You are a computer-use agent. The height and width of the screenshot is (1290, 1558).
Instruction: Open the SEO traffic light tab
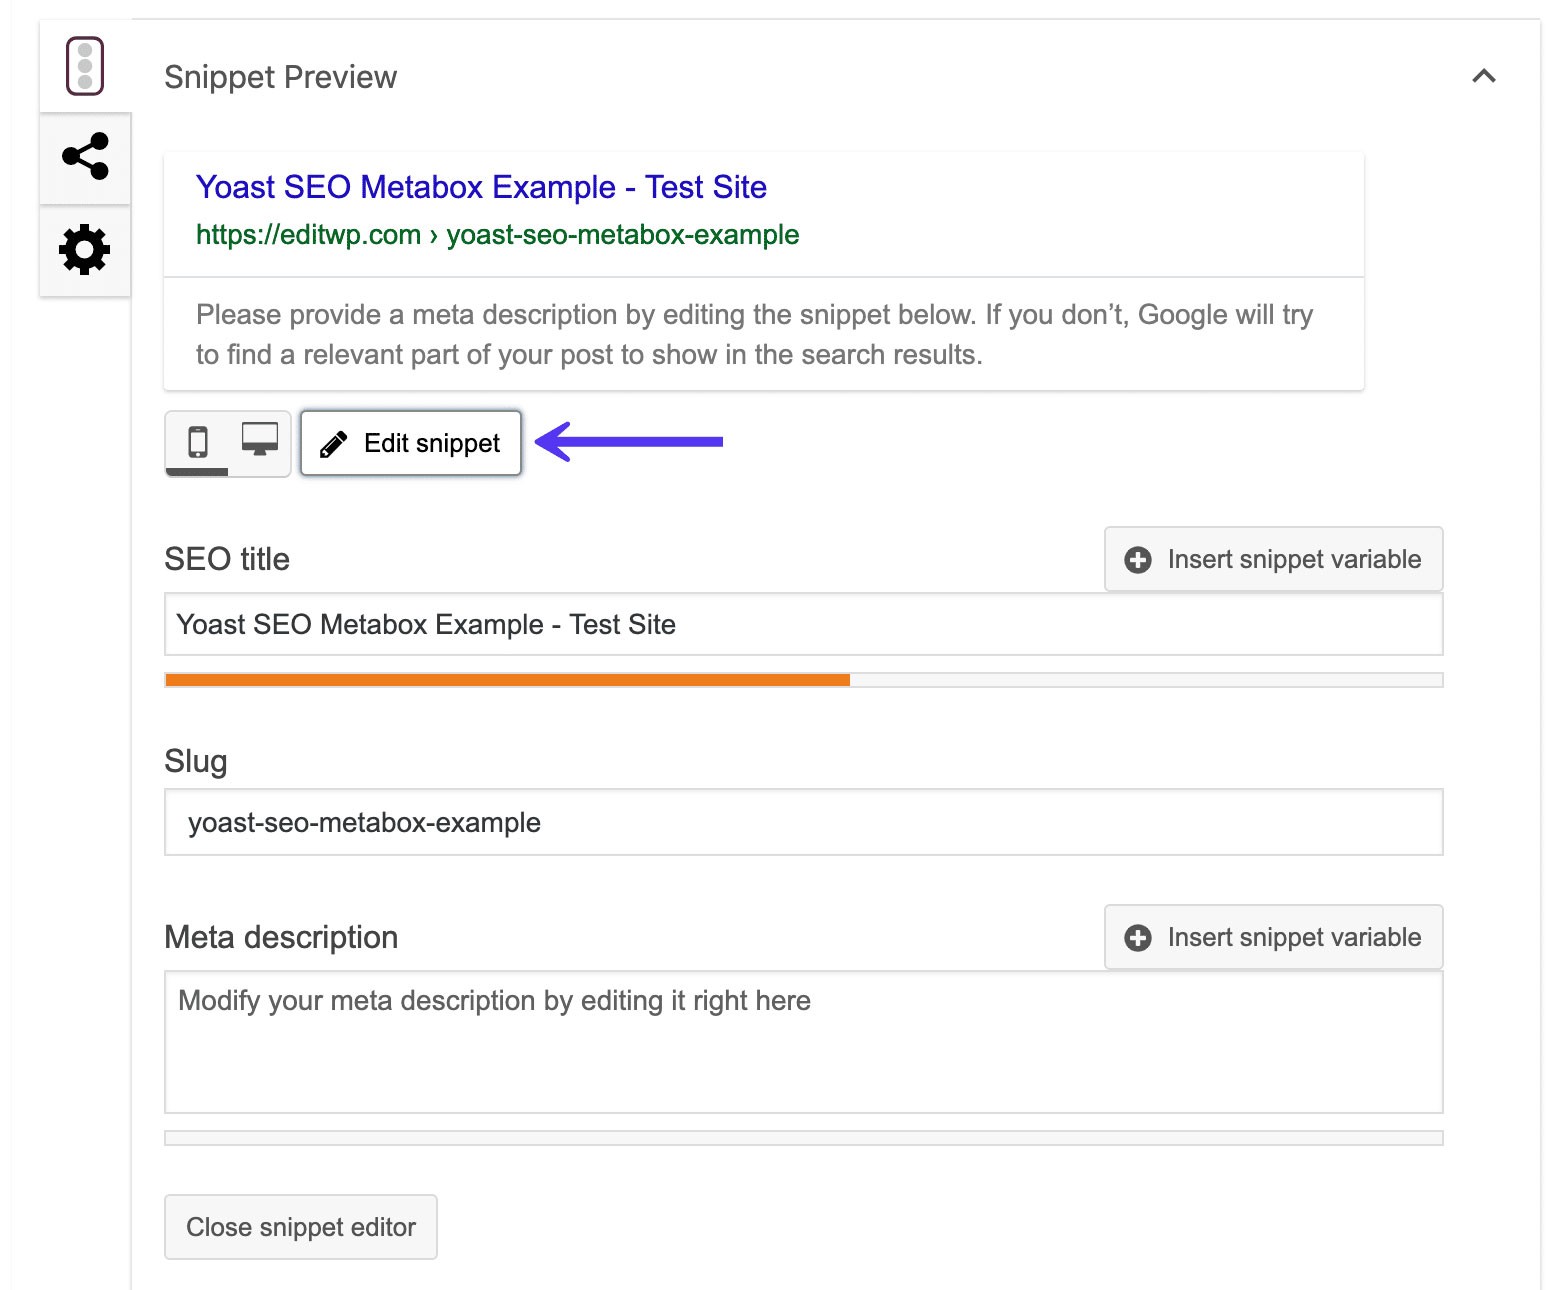pyautogui.click(x=85, y=66)
